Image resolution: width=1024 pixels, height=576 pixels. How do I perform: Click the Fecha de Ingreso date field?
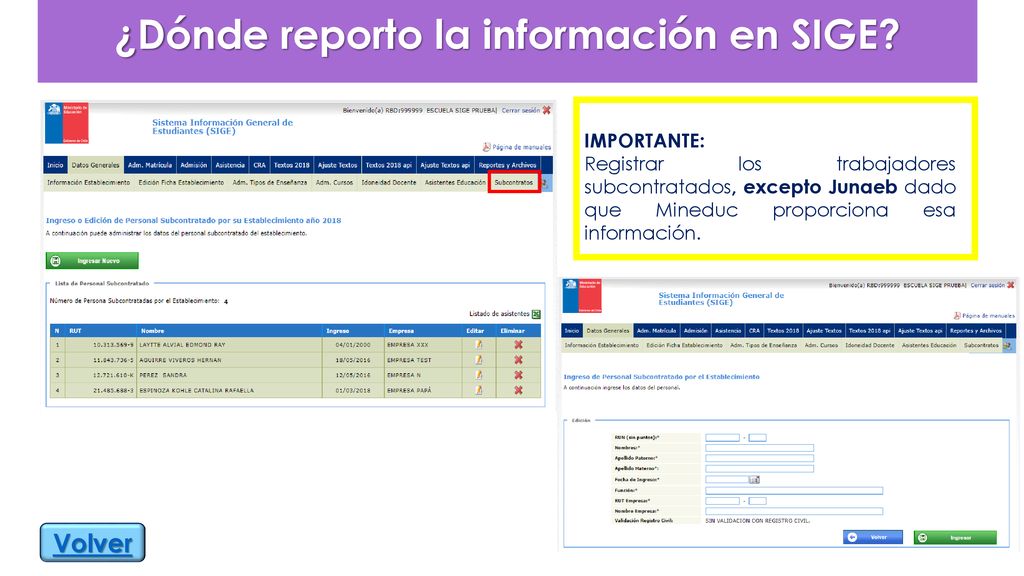pos(727,479)
